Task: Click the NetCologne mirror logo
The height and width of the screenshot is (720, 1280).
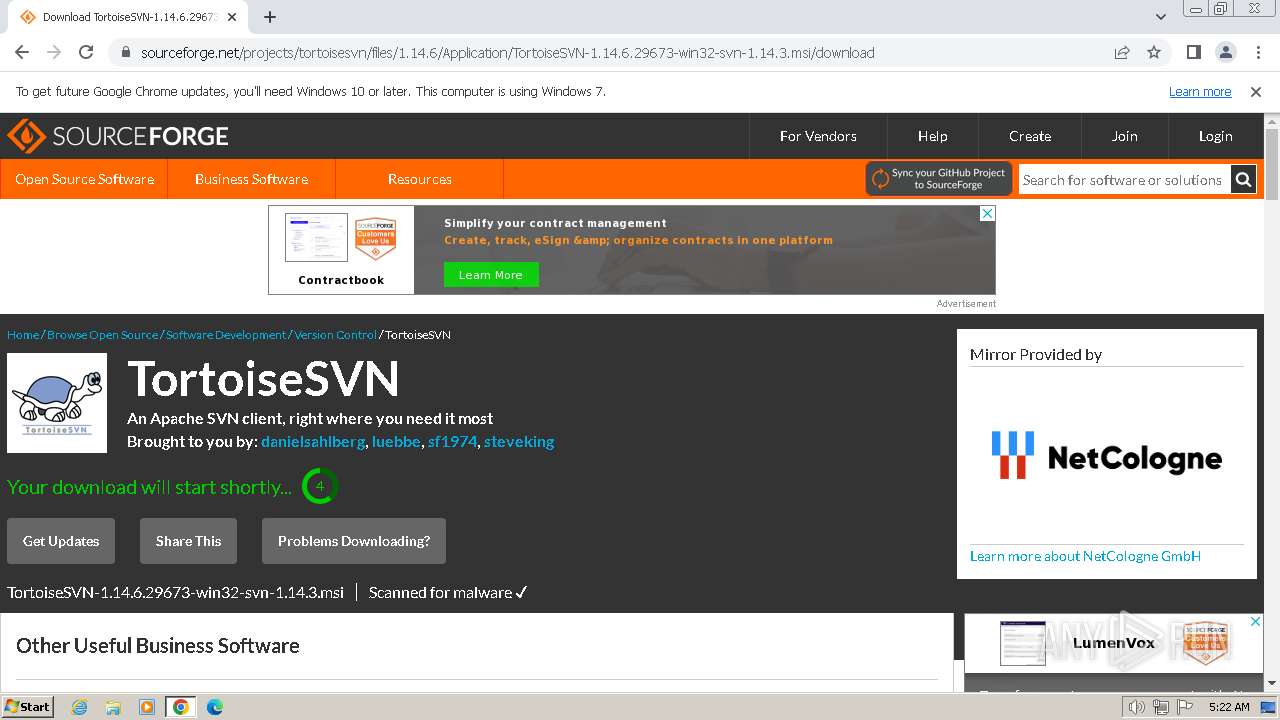Action: pos(1107,456)
